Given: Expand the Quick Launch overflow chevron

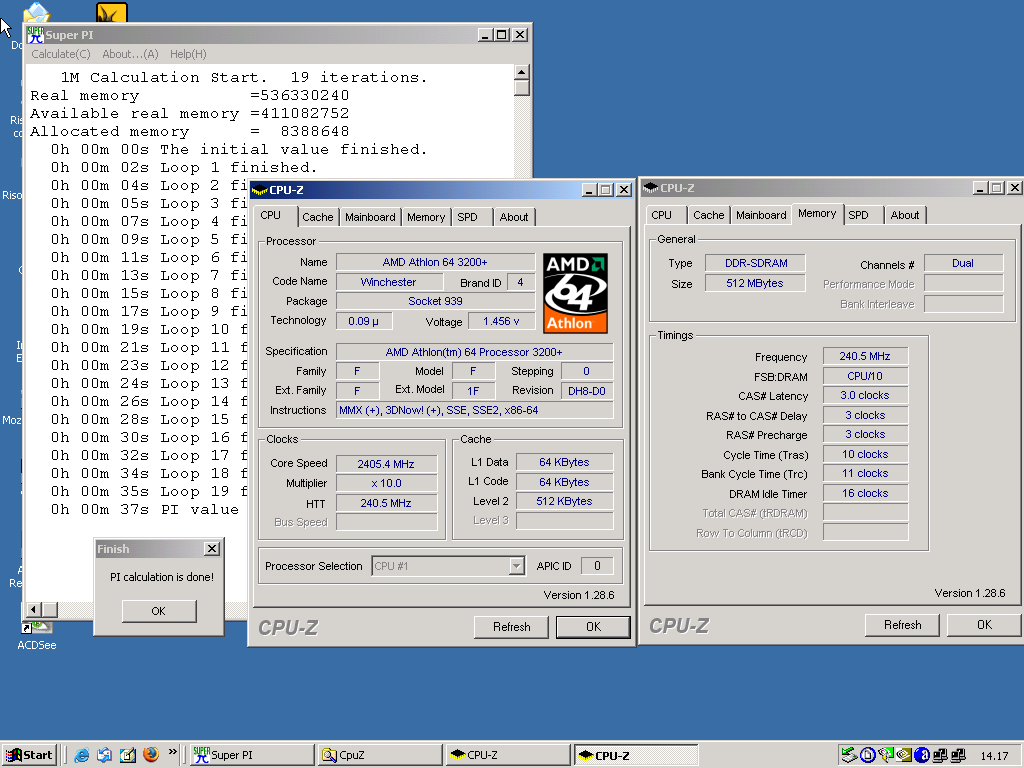Looking at the screenshot, I should 172,752.
